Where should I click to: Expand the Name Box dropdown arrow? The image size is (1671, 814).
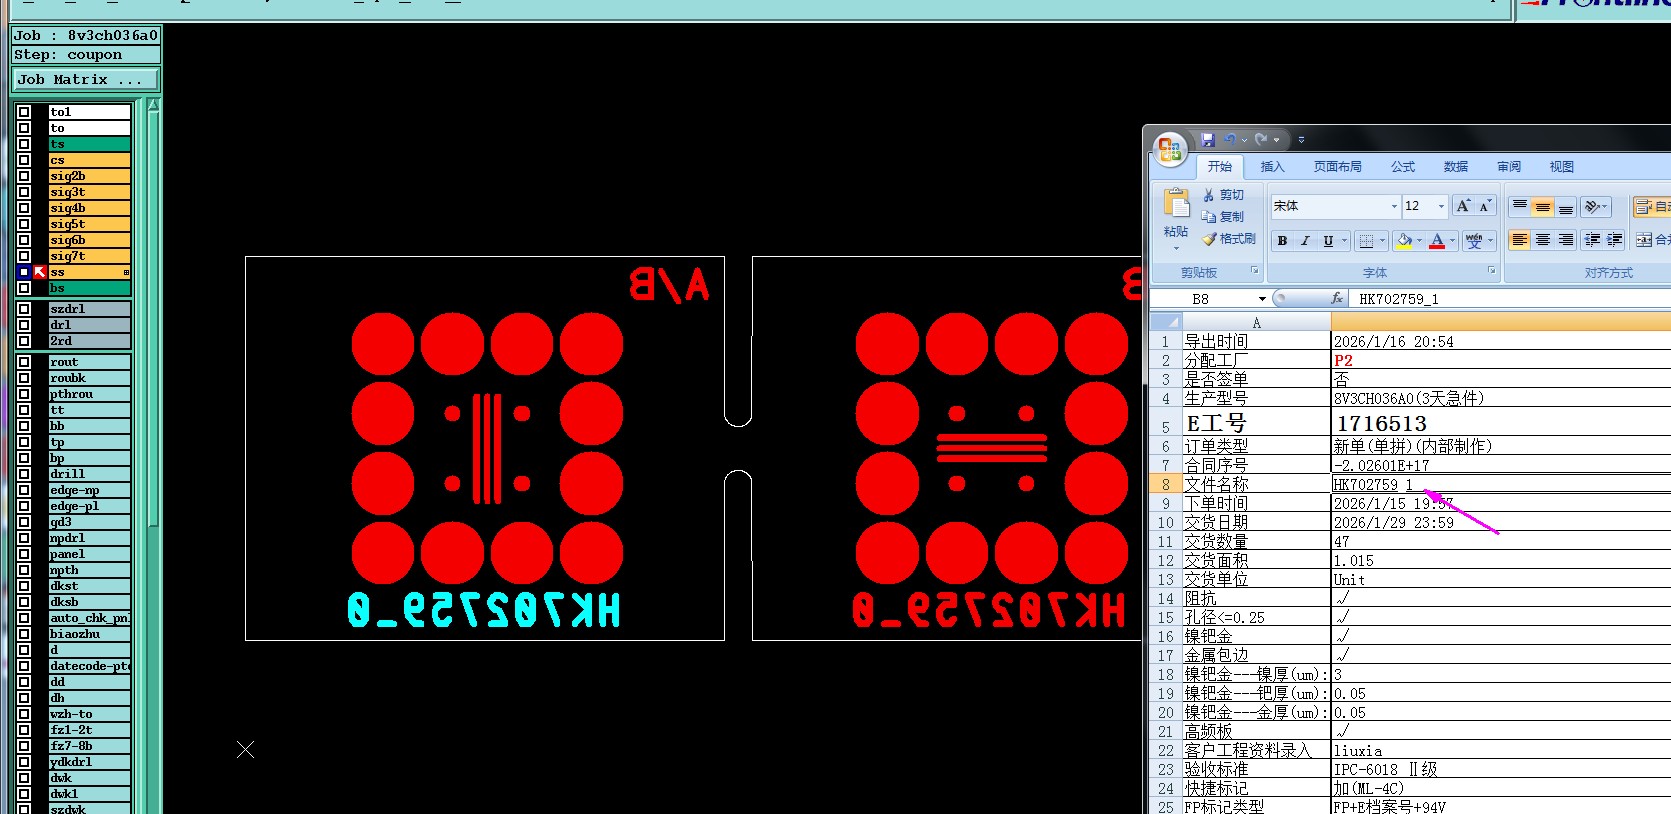pyautogui.click(x=1262, y=299)
